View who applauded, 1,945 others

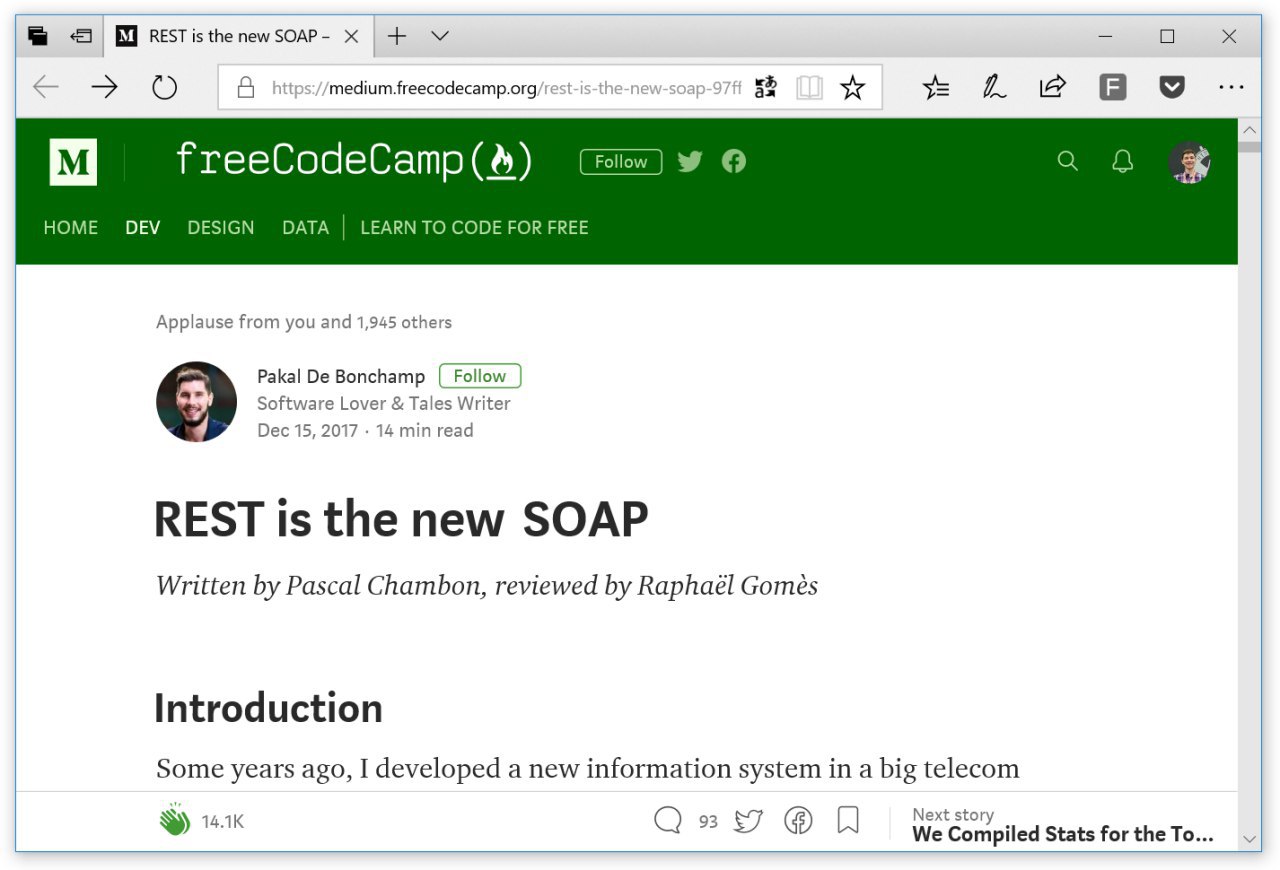pyautogui.click(x=404, y=322)
